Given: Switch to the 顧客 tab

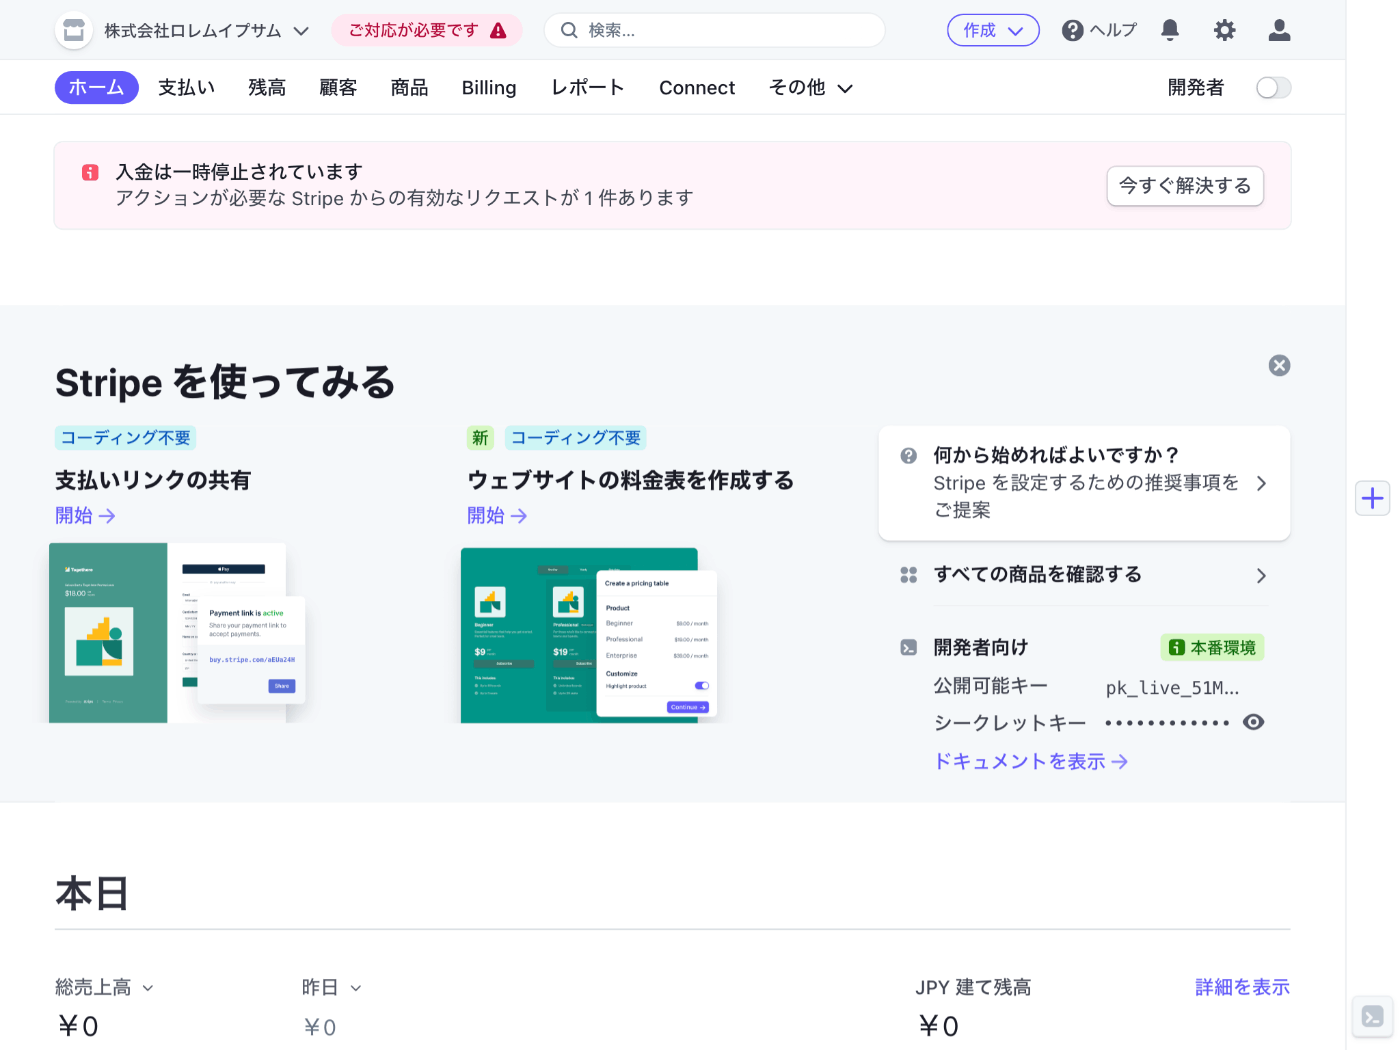Looking at the screenshot, I should click(338, 87).
